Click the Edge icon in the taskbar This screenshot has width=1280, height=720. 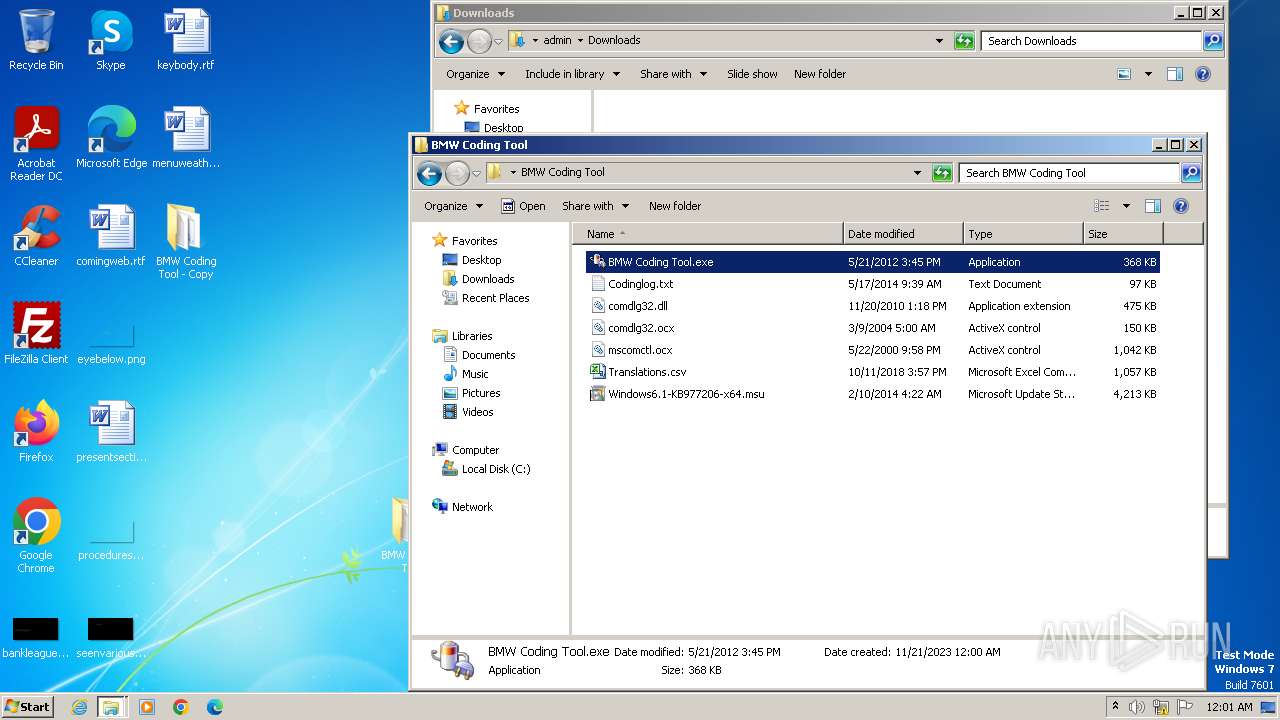(x=214, y=707)
